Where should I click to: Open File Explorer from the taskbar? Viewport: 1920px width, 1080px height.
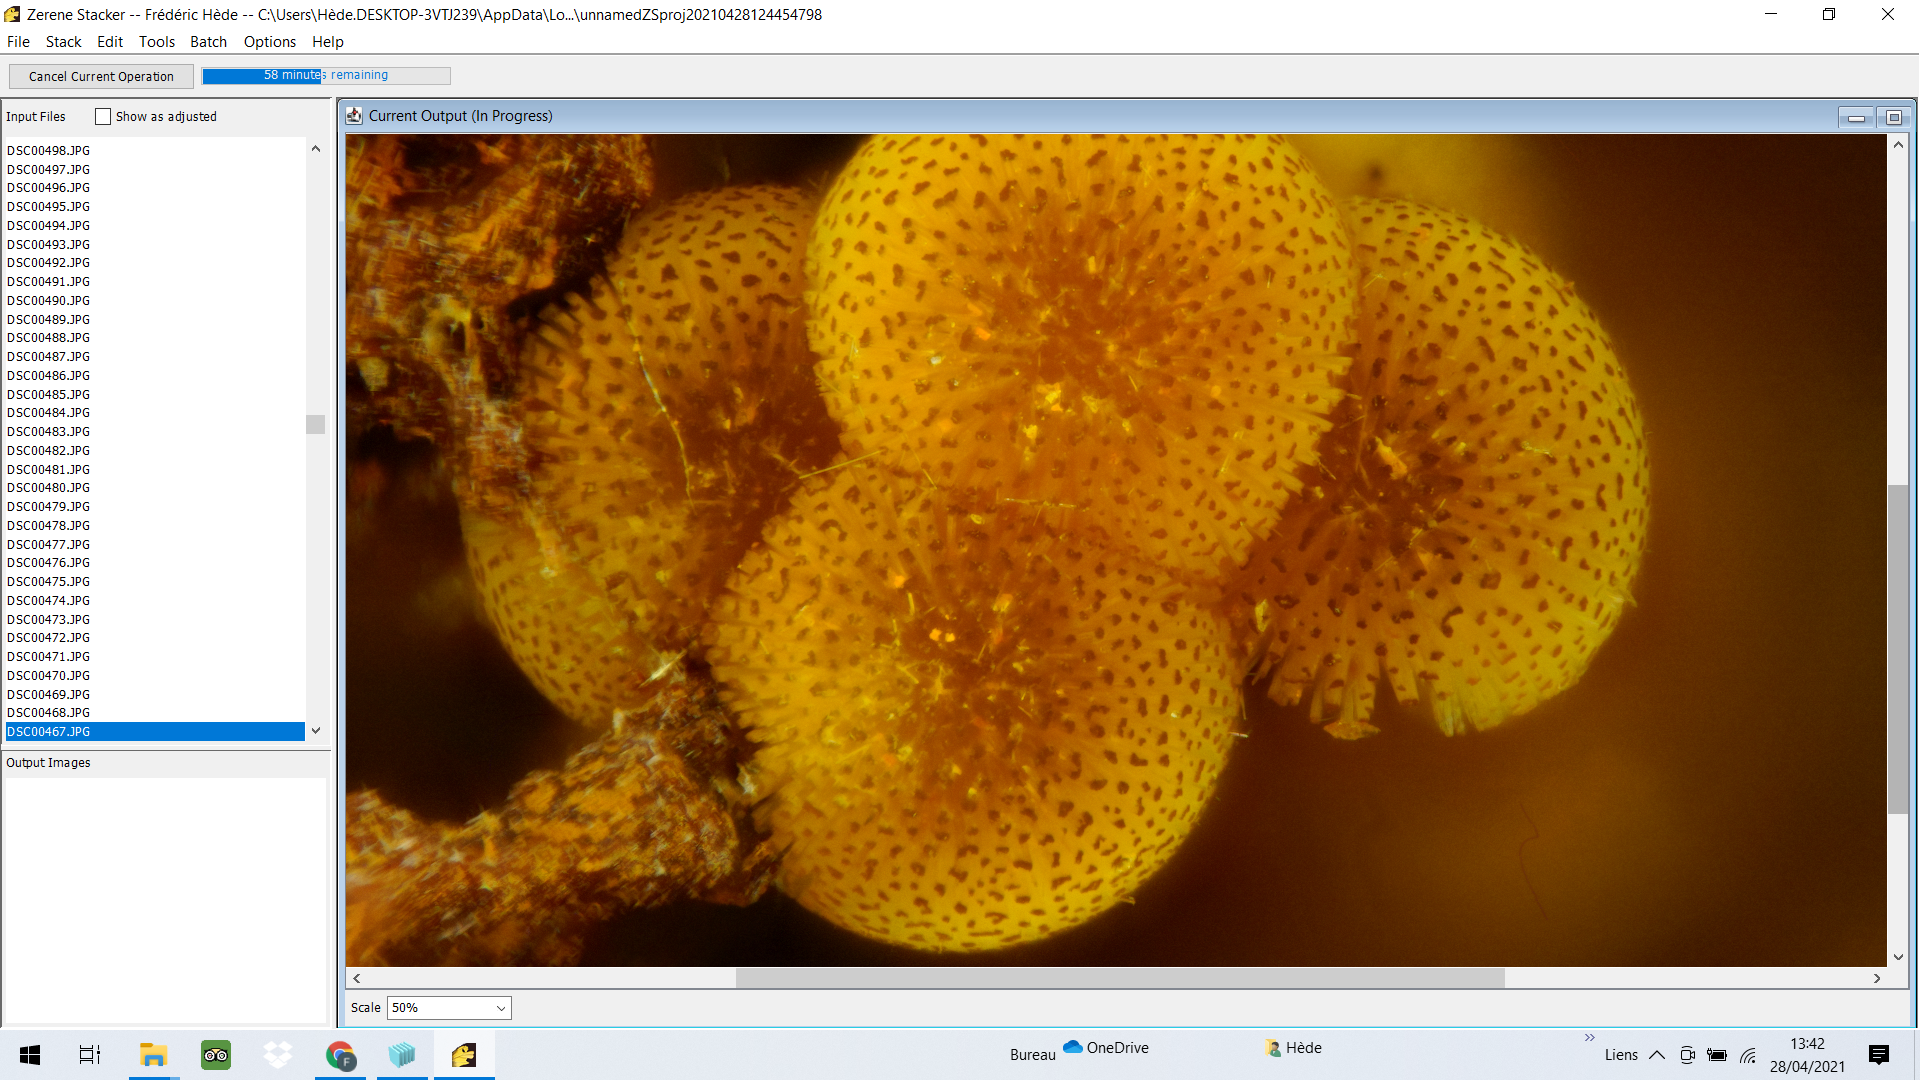pyautogui.click(x=153, y=1054)
